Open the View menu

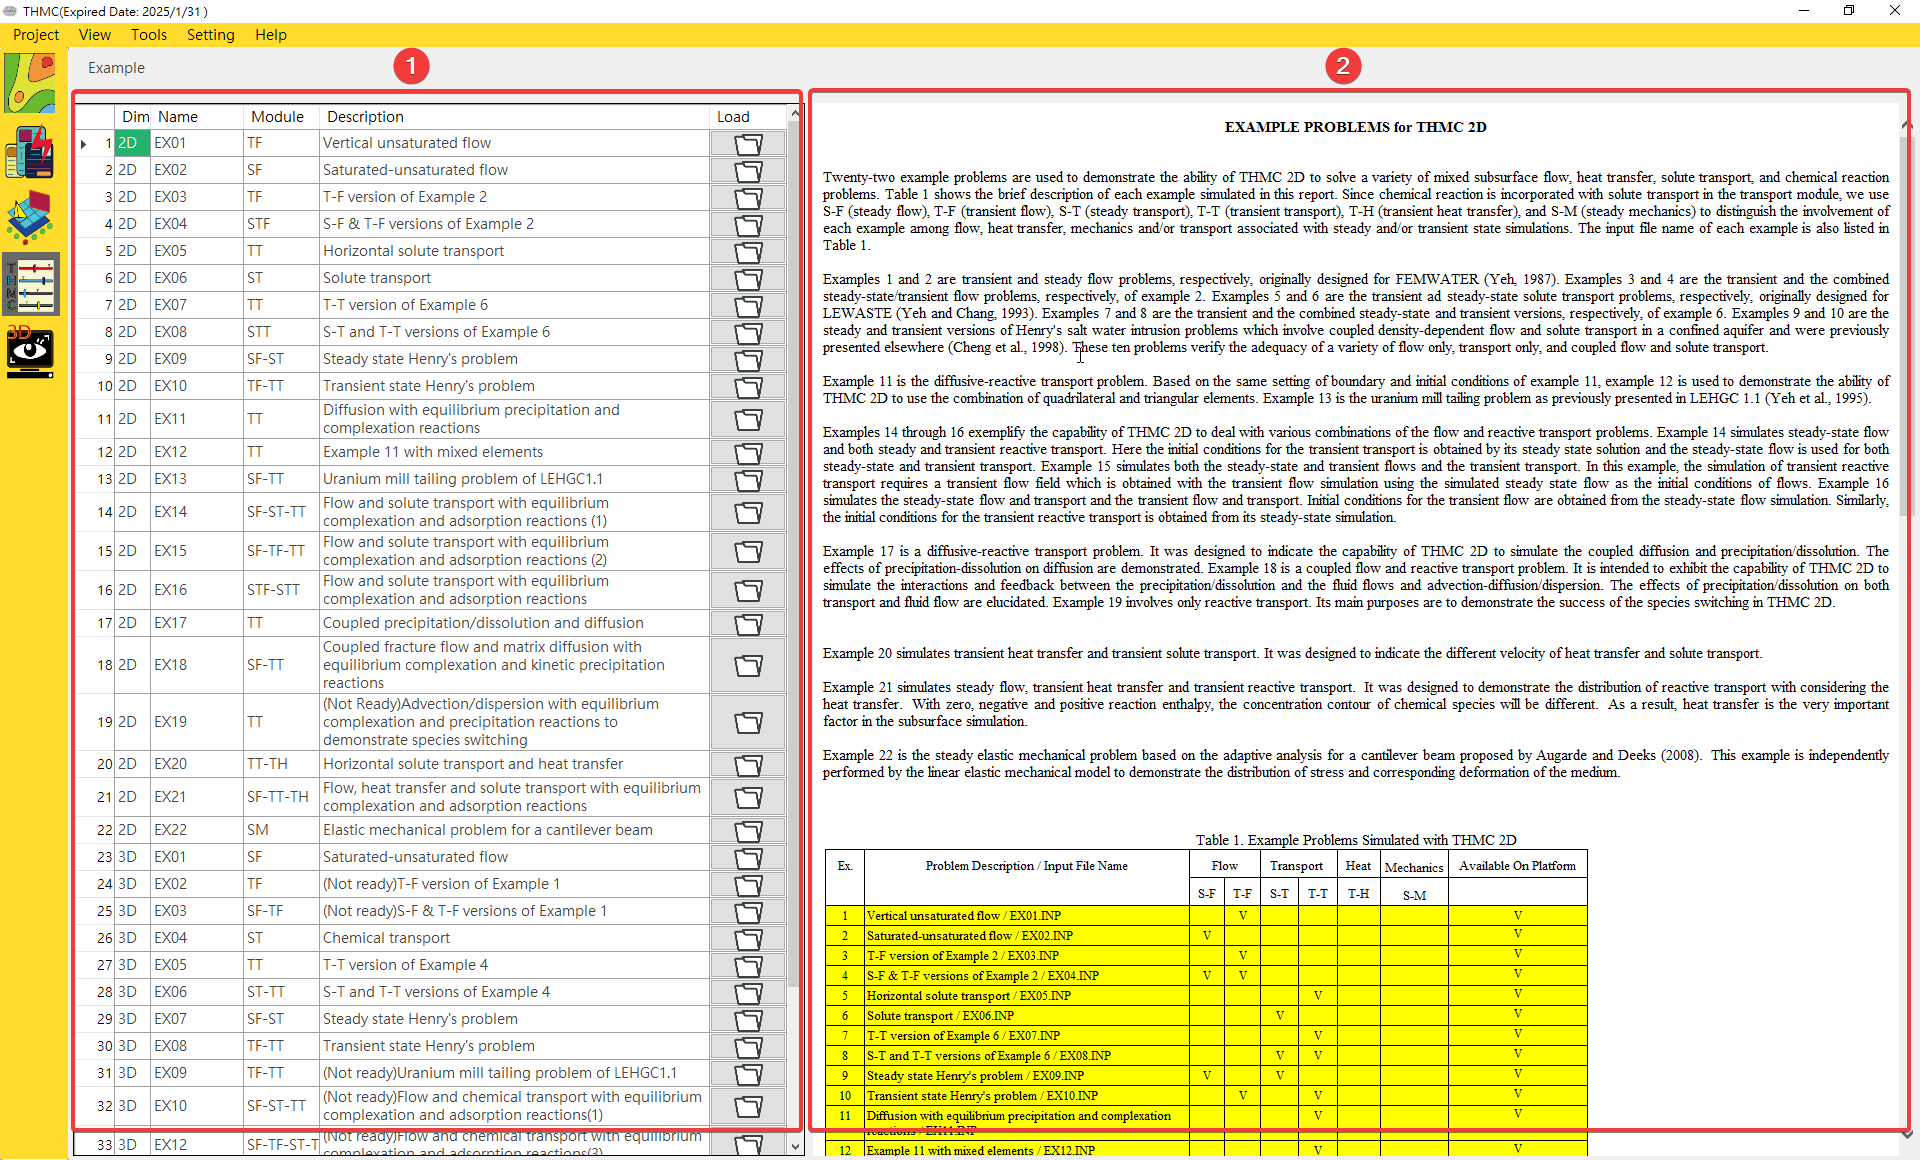point(95,35)
